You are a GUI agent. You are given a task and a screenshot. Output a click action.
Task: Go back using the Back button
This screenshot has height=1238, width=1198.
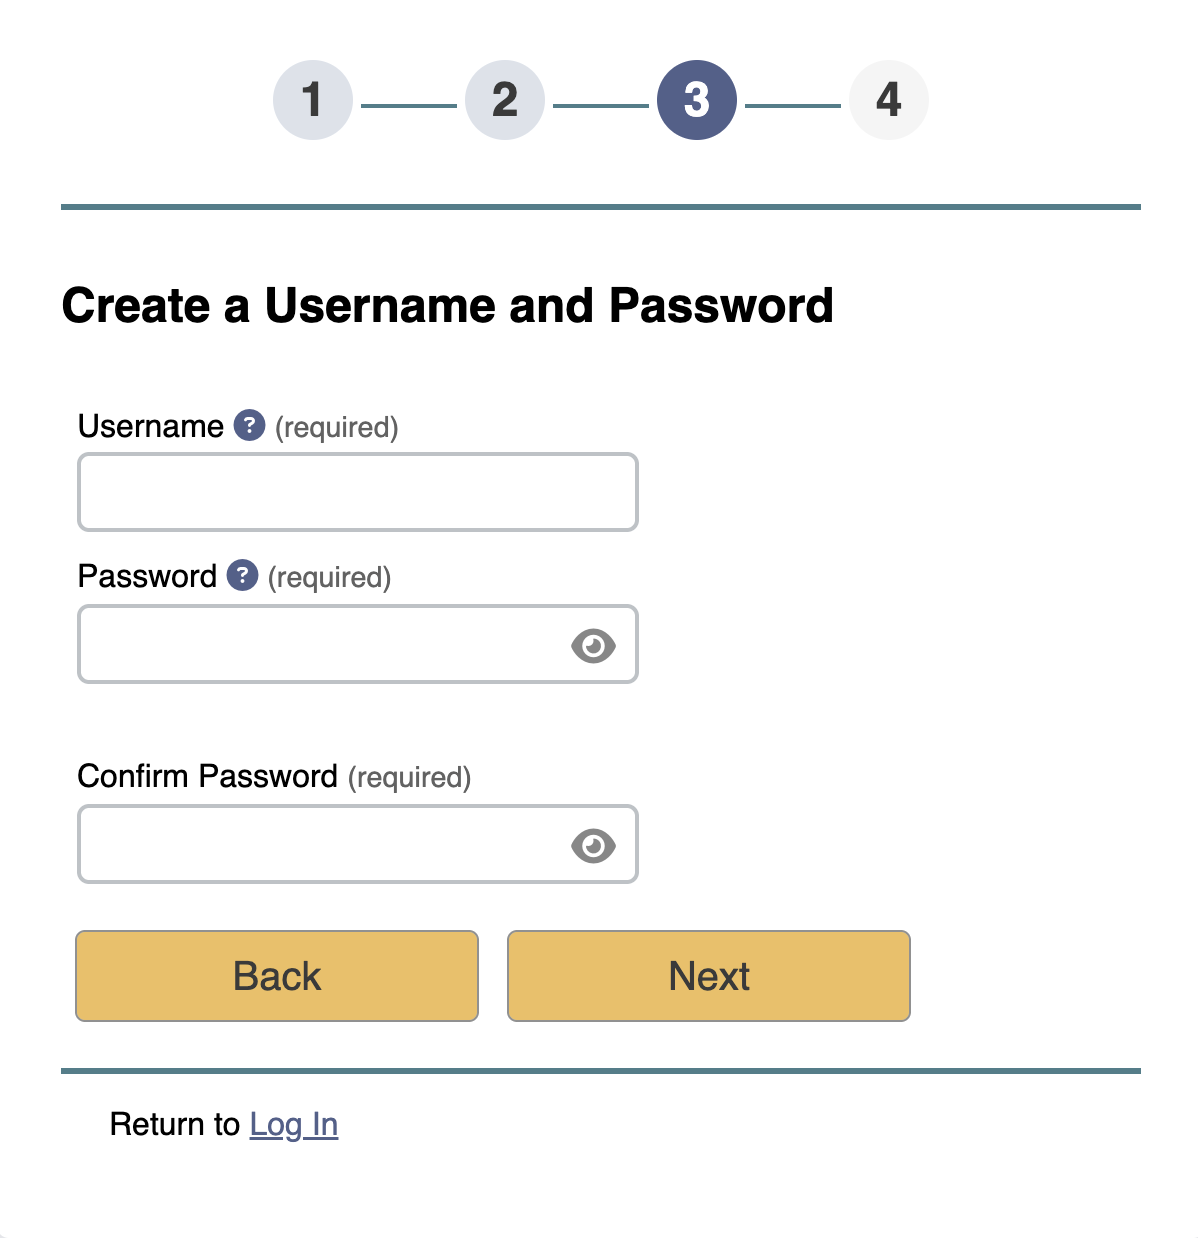[276, 975]
